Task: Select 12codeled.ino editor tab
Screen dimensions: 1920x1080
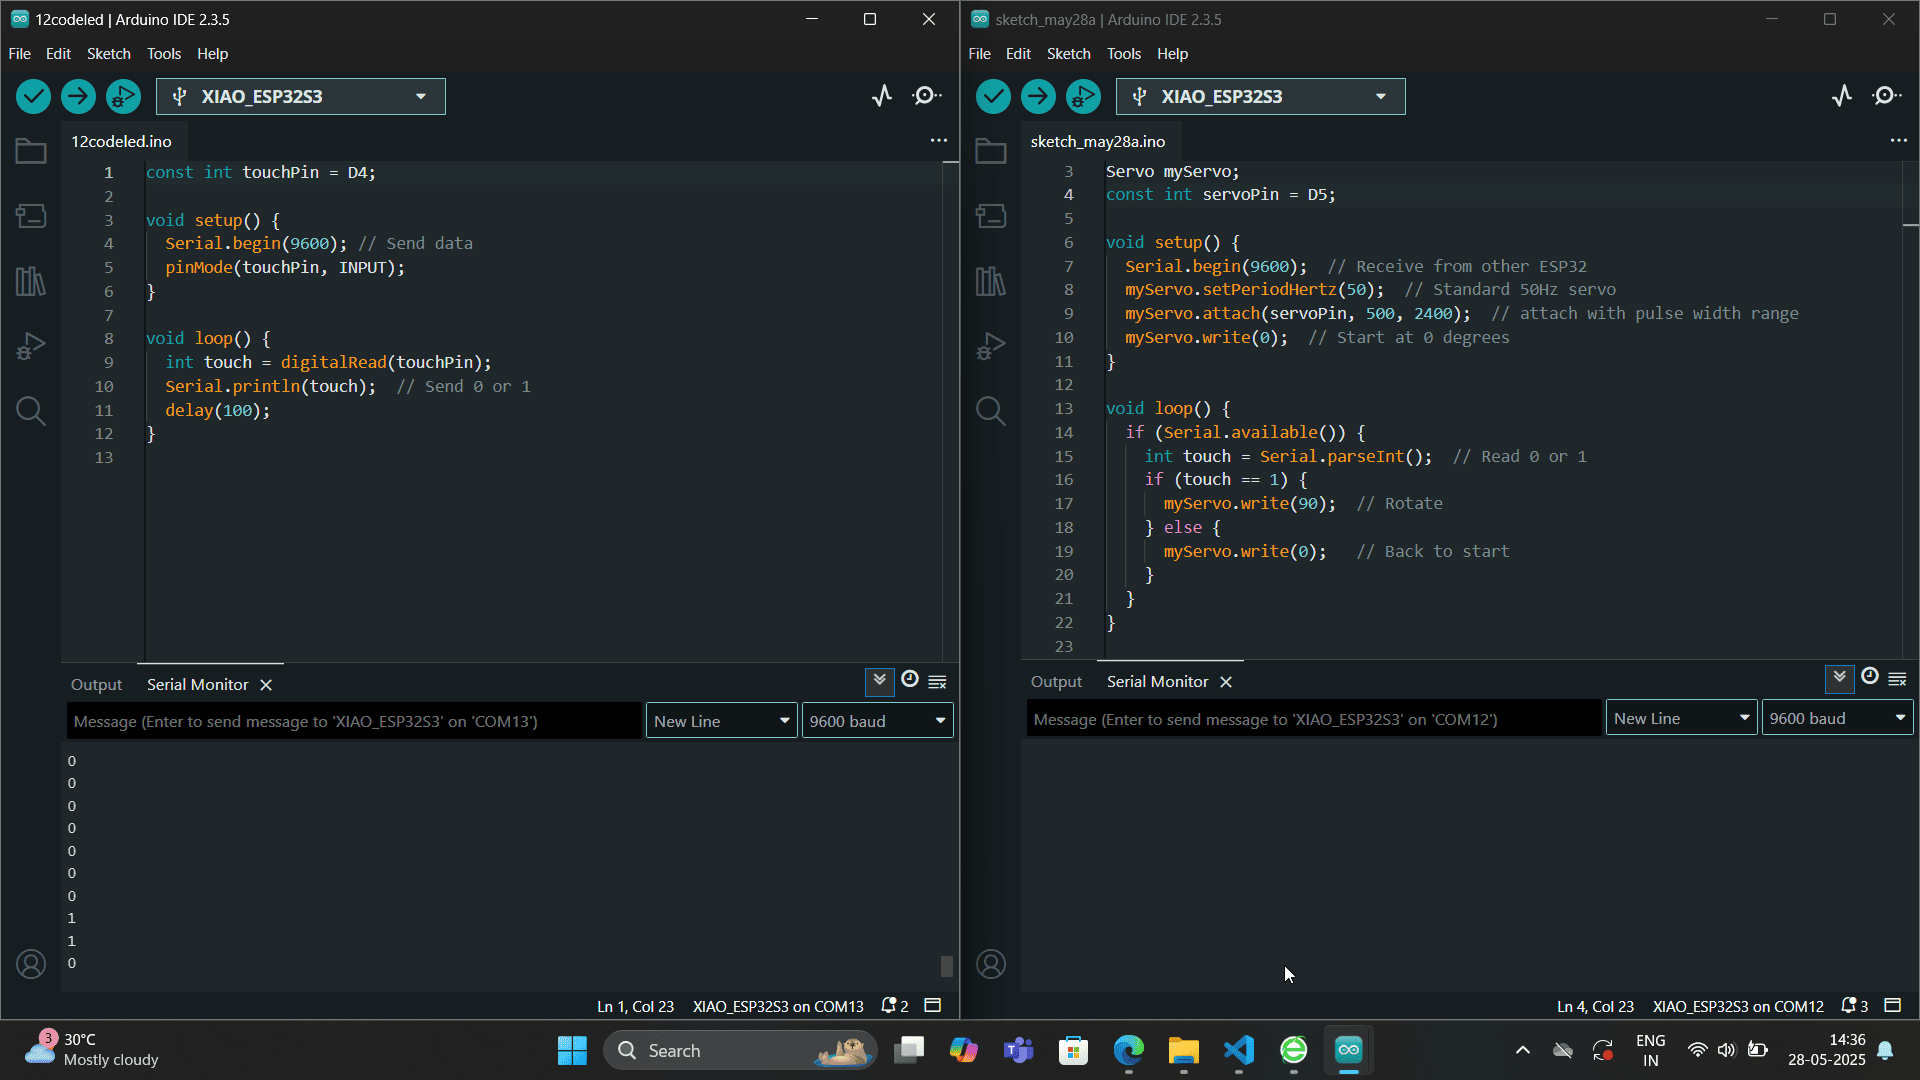Action: point(121,142)
